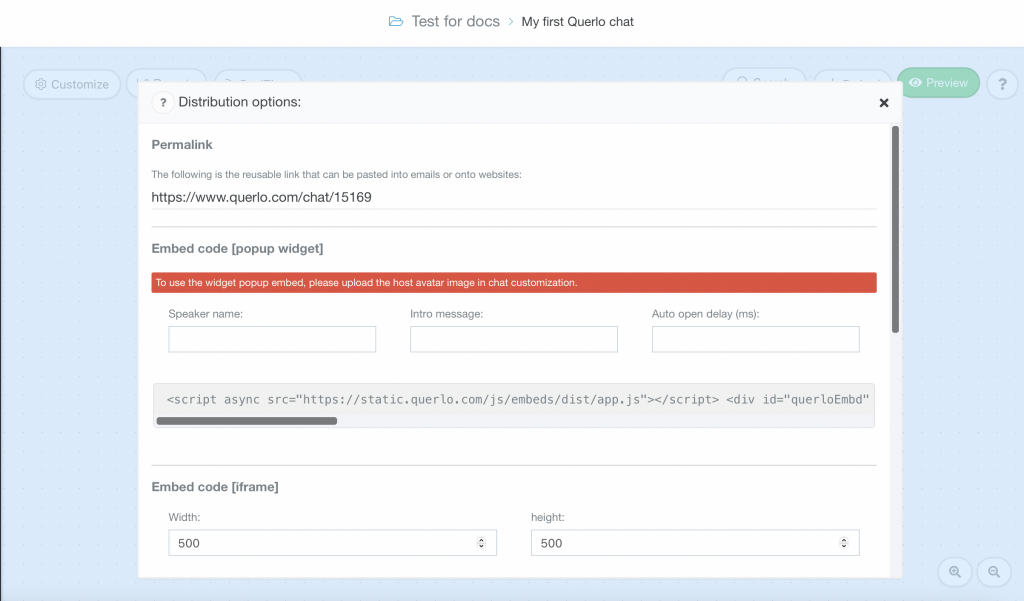The width and height of the screenshot is (1024, 601).
Task: Focus the Speaker name field
Action: pyautogui.click(x=272, y=339)
